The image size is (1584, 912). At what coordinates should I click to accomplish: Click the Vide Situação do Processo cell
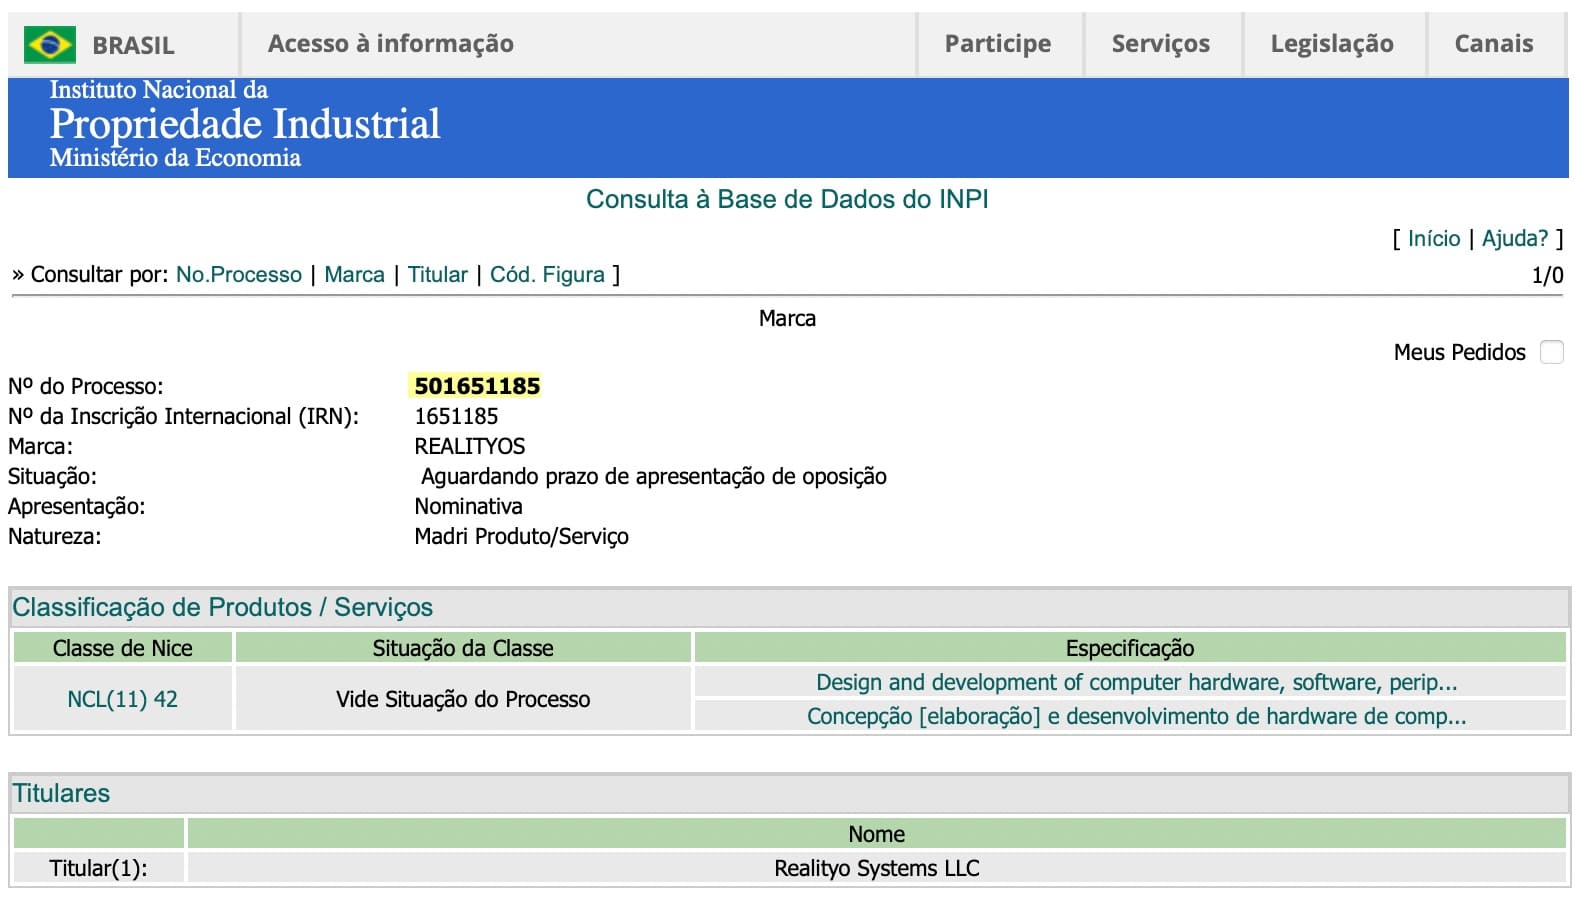pos(463,699)
